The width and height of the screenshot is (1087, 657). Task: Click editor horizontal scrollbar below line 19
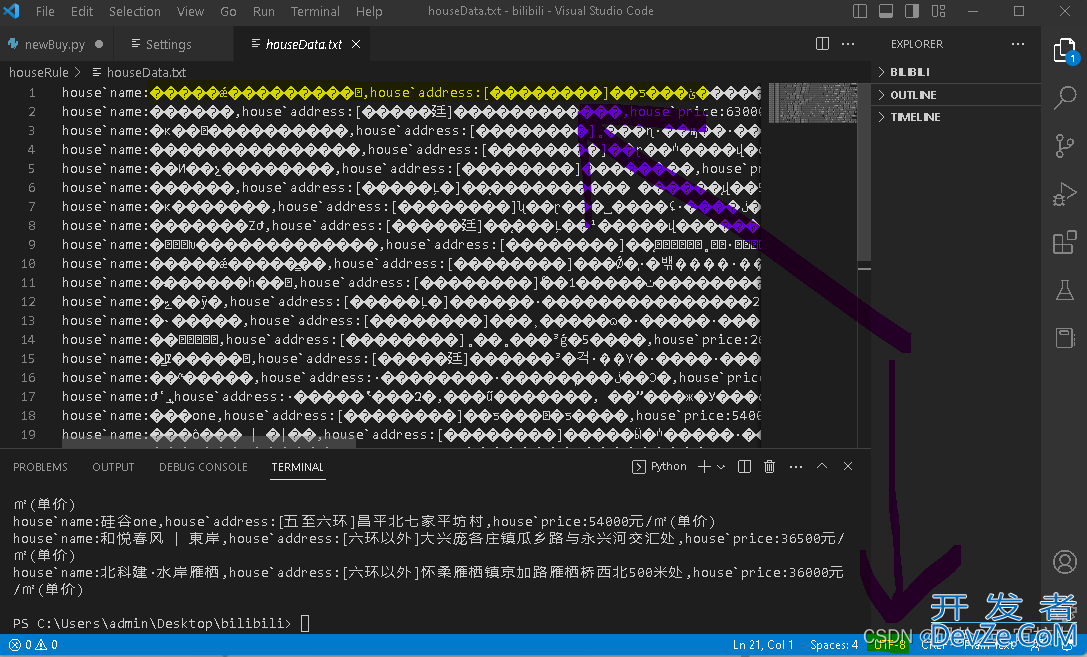coord(208,444)
